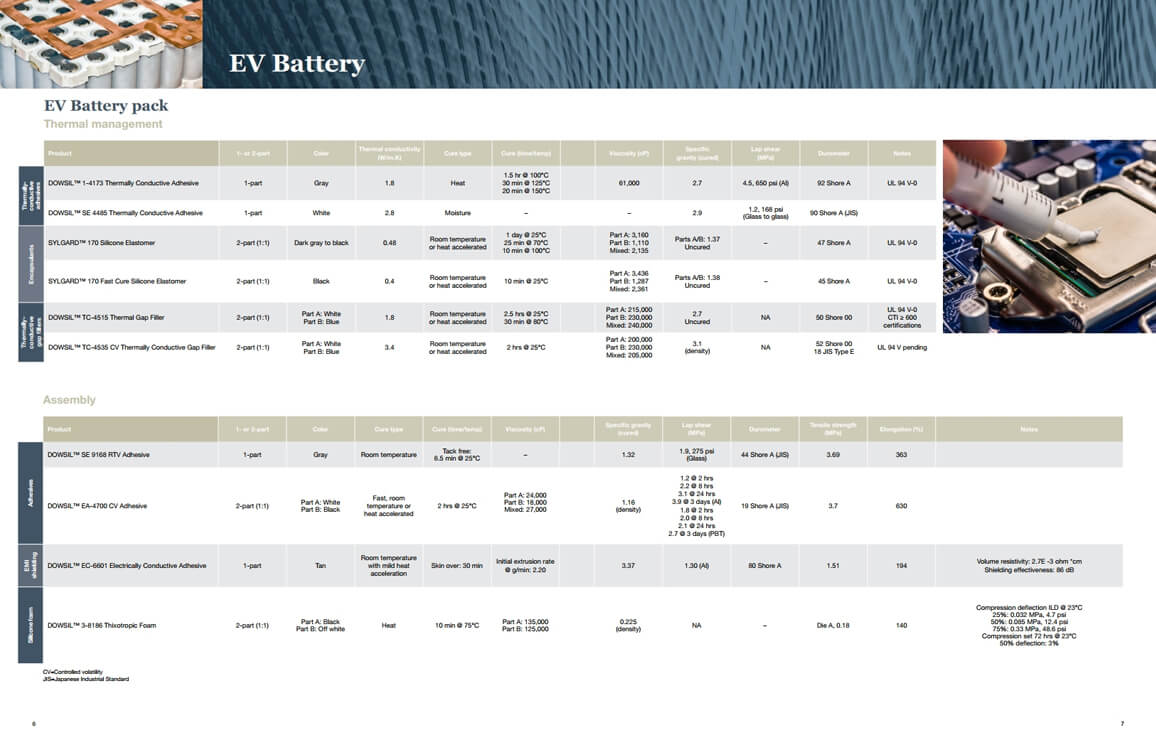1156x743 pixels.
Task: Select the "363" elongation value
Action: coord(901,455)
